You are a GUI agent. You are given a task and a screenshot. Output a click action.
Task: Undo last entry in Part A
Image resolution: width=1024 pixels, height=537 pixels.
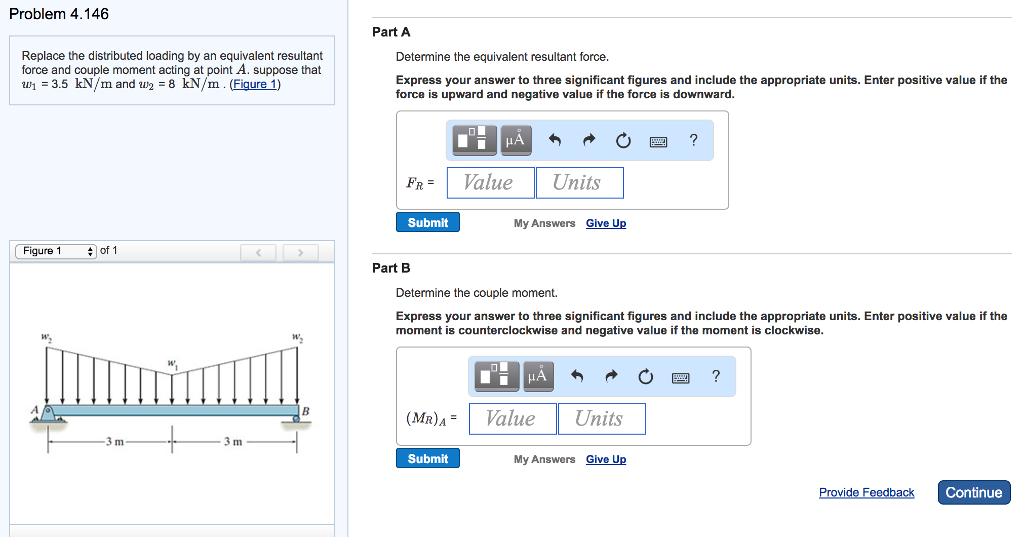point(556,141)
